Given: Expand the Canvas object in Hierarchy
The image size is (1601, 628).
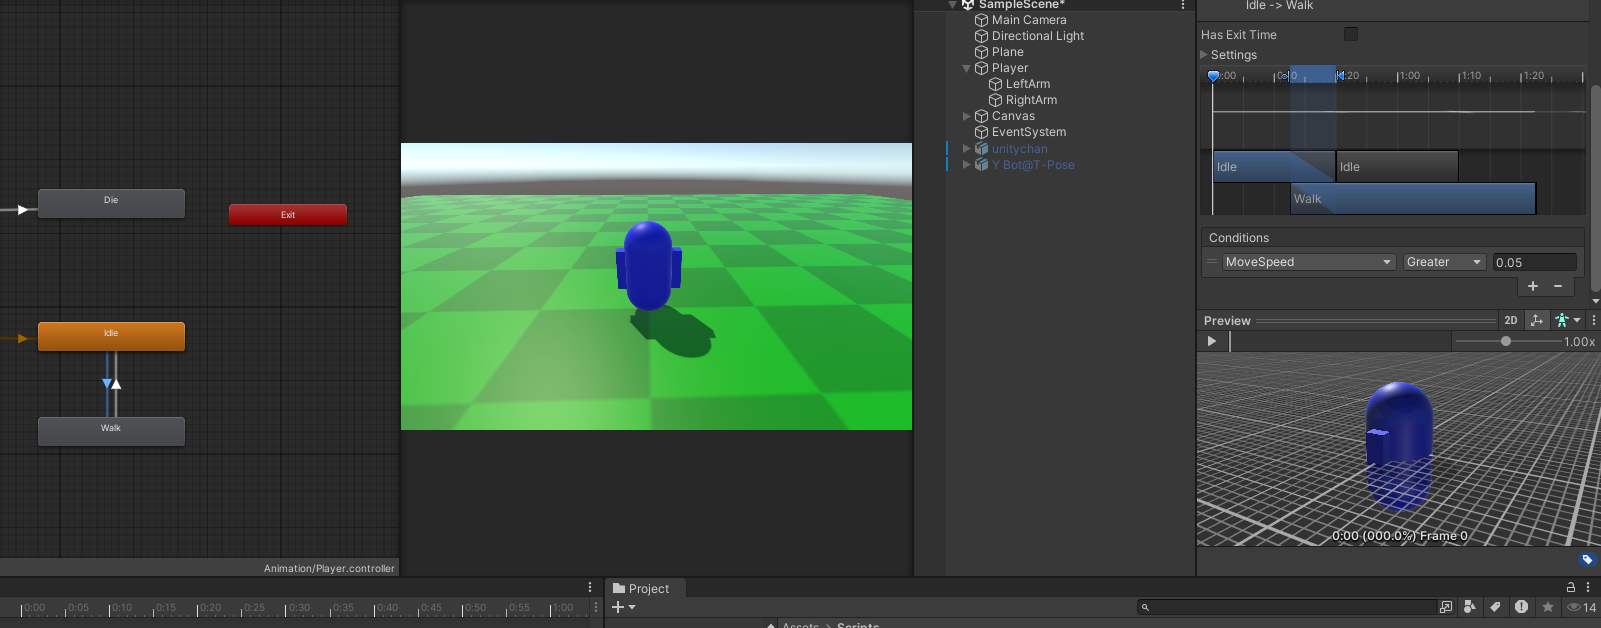Looking at the screenshot, I should click(x=966, y=116).
